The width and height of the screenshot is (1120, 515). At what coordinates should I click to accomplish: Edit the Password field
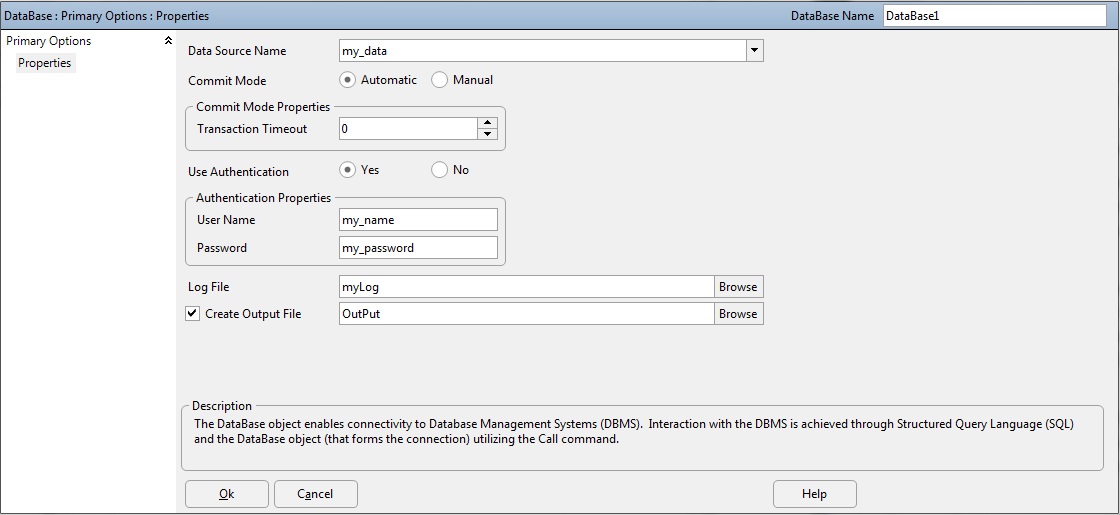click(x=419, y=248)
